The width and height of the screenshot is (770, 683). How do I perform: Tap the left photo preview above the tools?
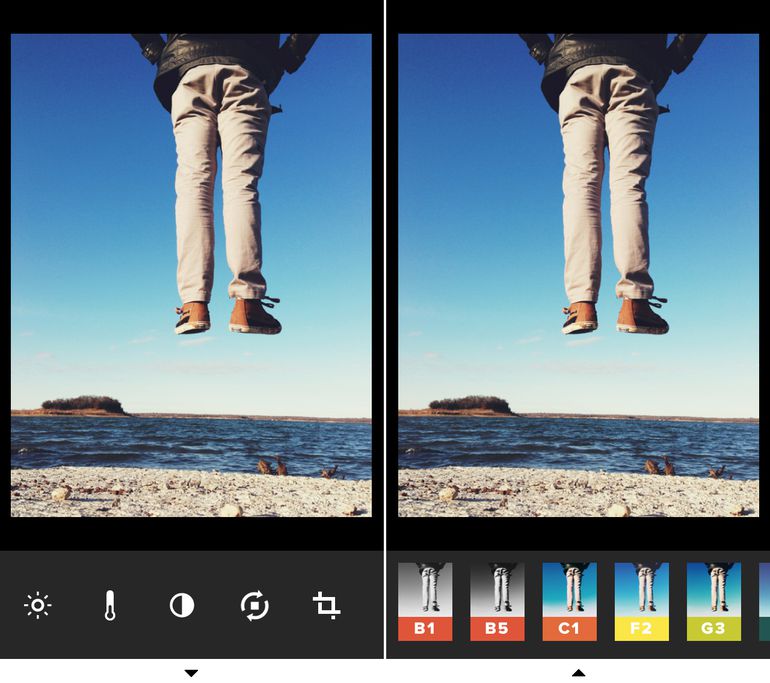[191, 275]
